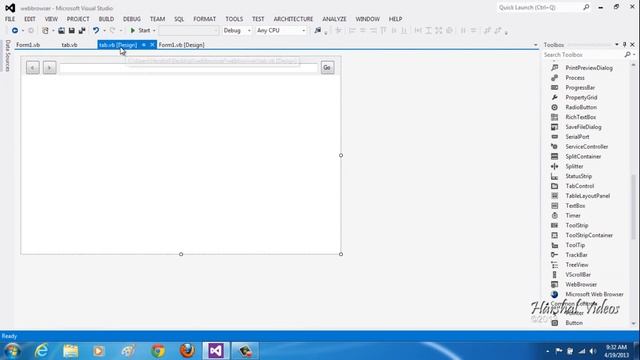Open the Undo history dropdown arrow
This screenshot has height=360, width=640.
[x=104, y=31]
